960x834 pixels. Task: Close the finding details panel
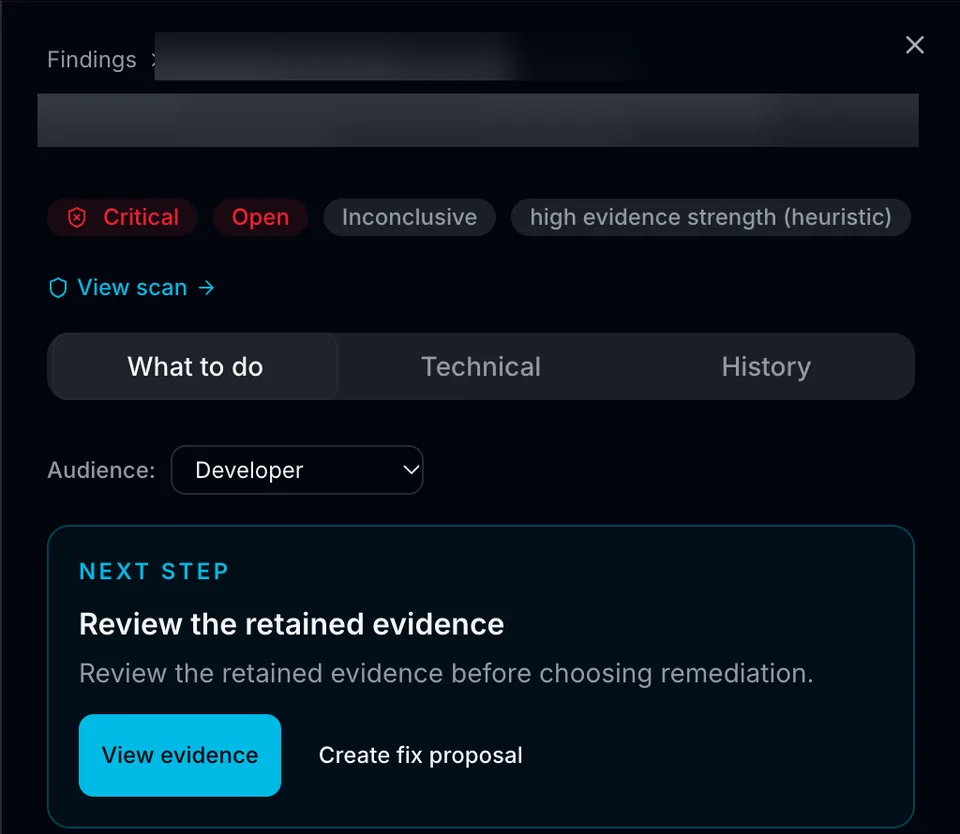click(x=914, y=45)
